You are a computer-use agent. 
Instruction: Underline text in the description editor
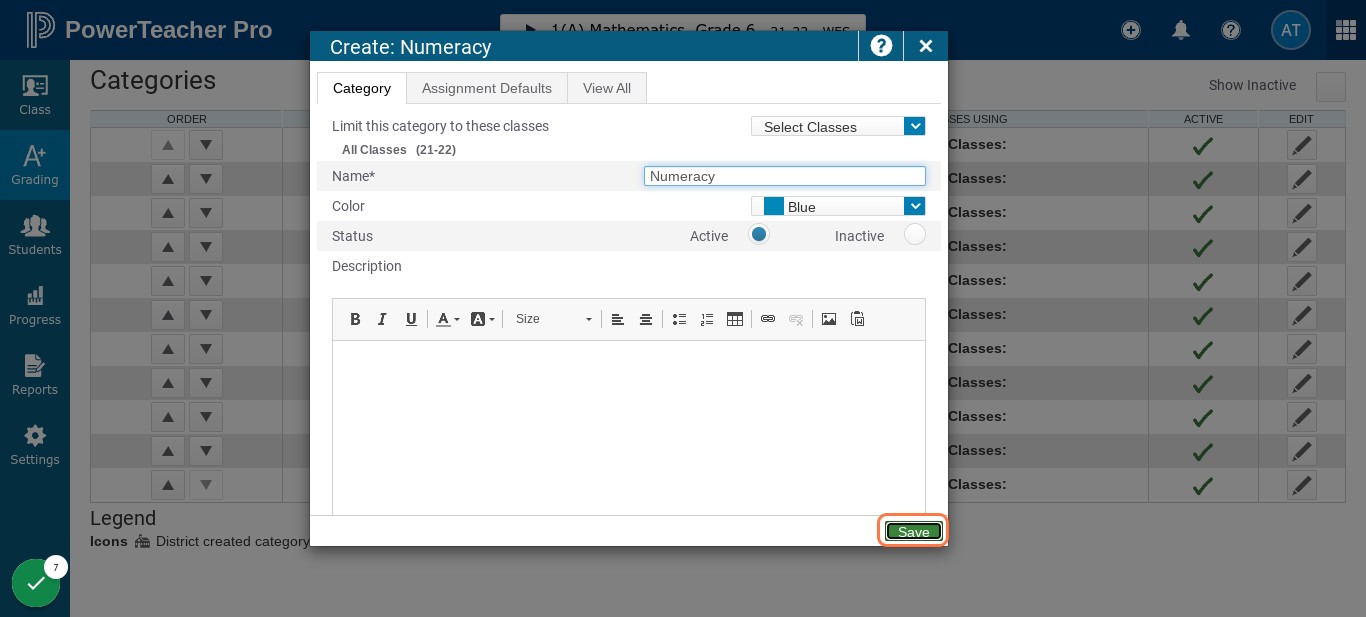(411, 319)
